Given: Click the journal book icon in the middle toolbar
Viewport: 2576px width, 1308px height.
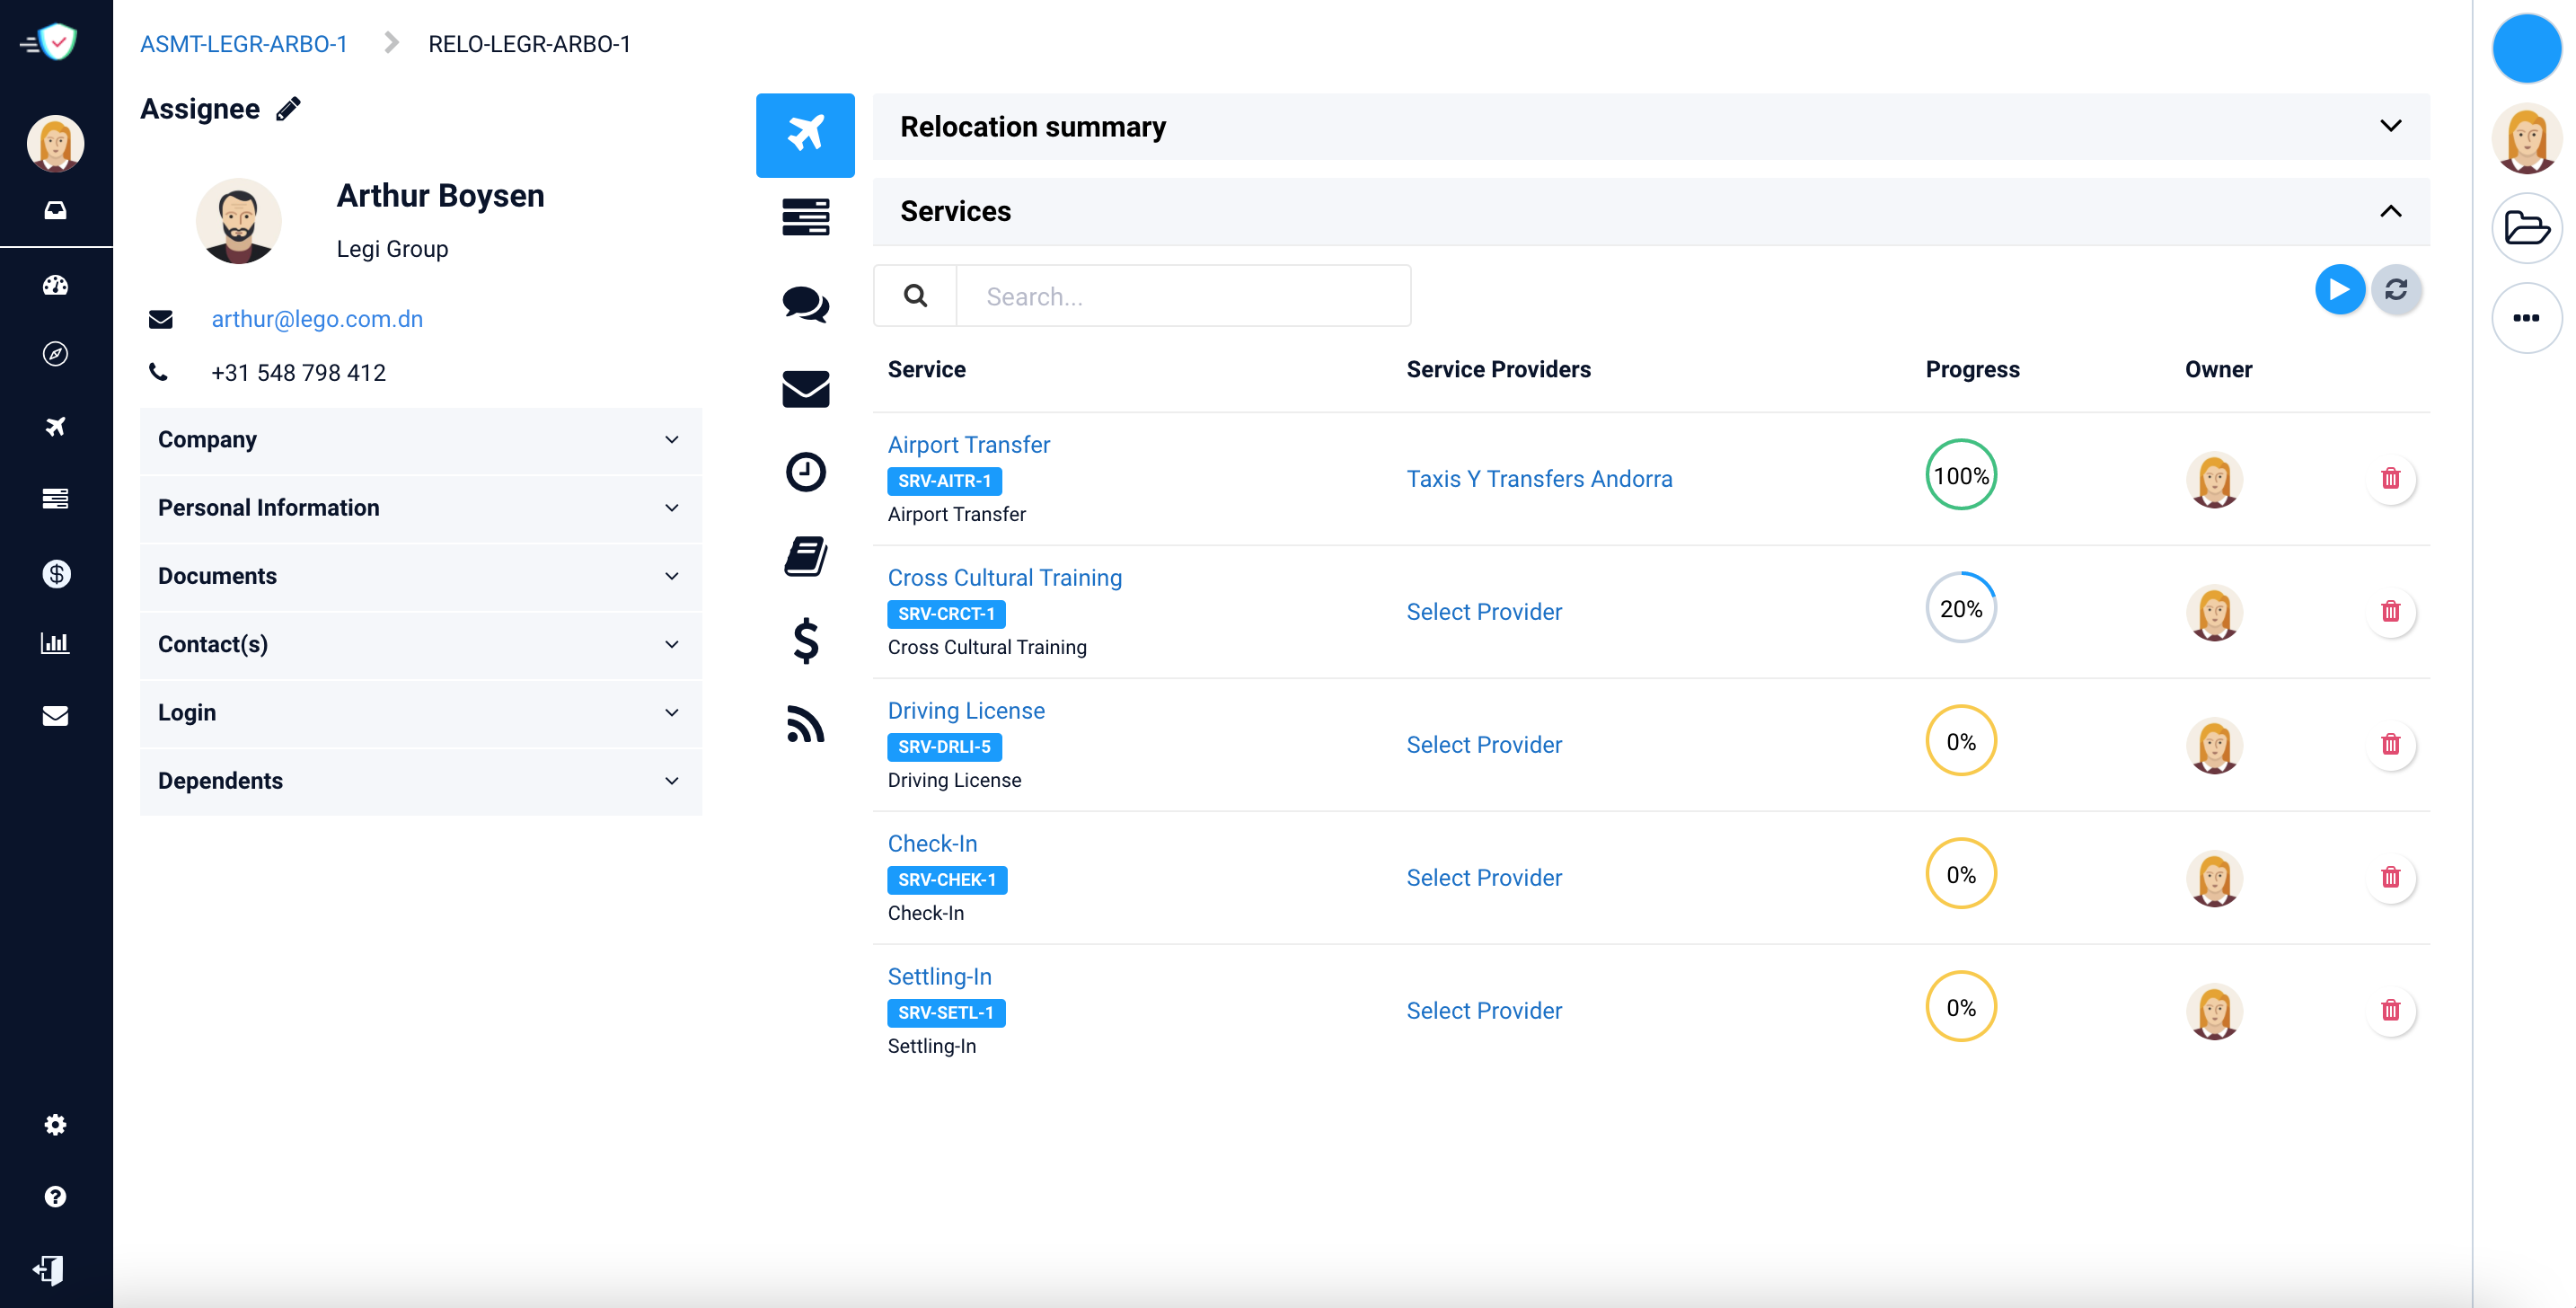Looking at the screenshot, I should point(805,556).
